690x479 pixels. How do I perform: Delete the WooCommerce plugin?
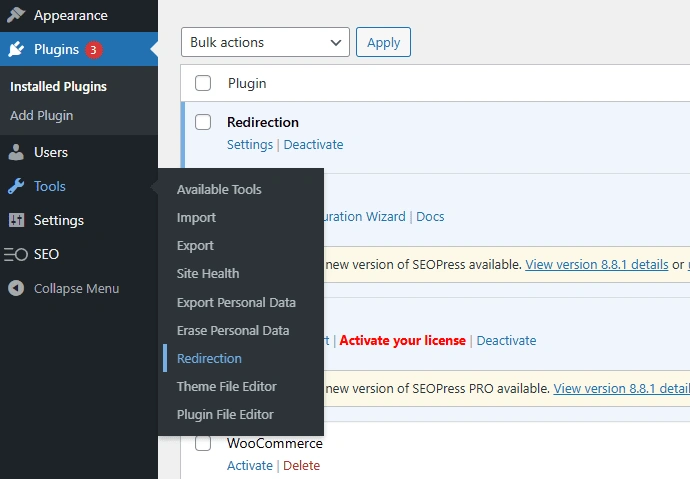coord(301,465)
